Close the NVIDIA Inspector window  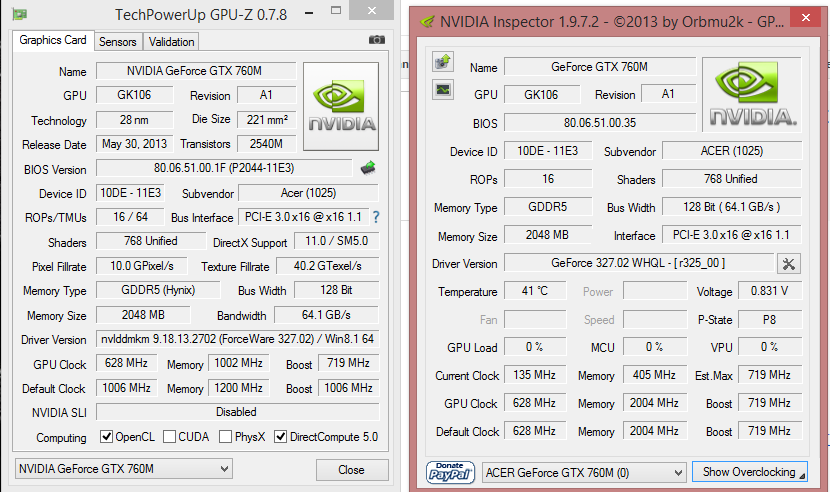(806, 17)
